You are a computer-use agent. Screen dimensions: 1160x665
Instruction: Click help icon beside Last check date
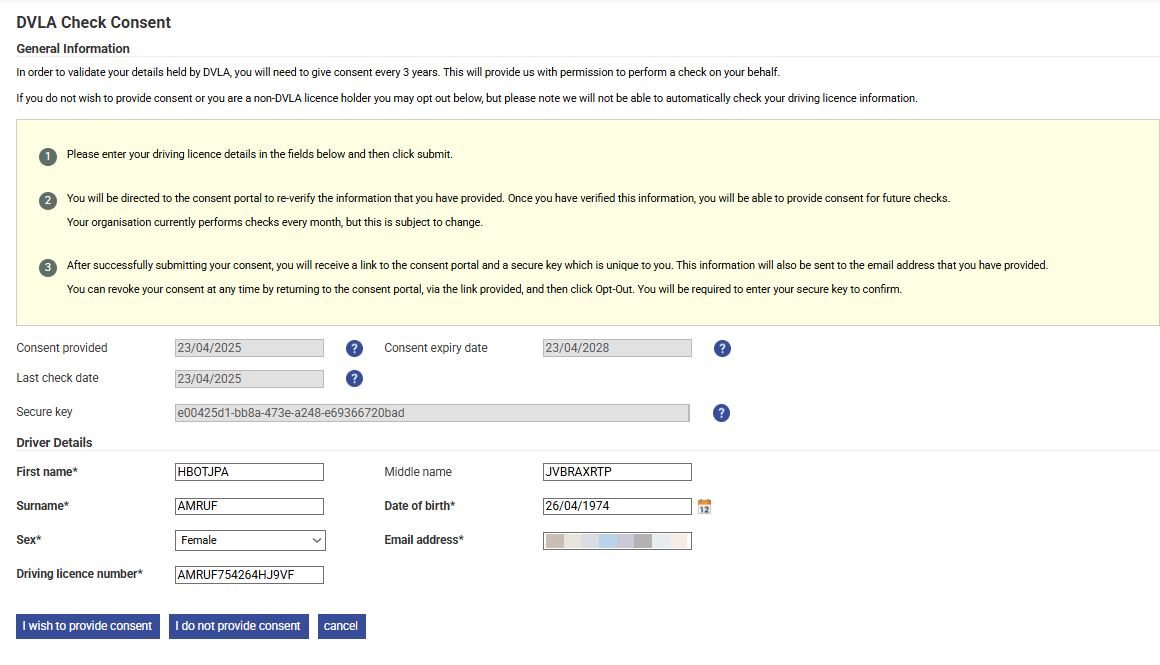(354, 379)
